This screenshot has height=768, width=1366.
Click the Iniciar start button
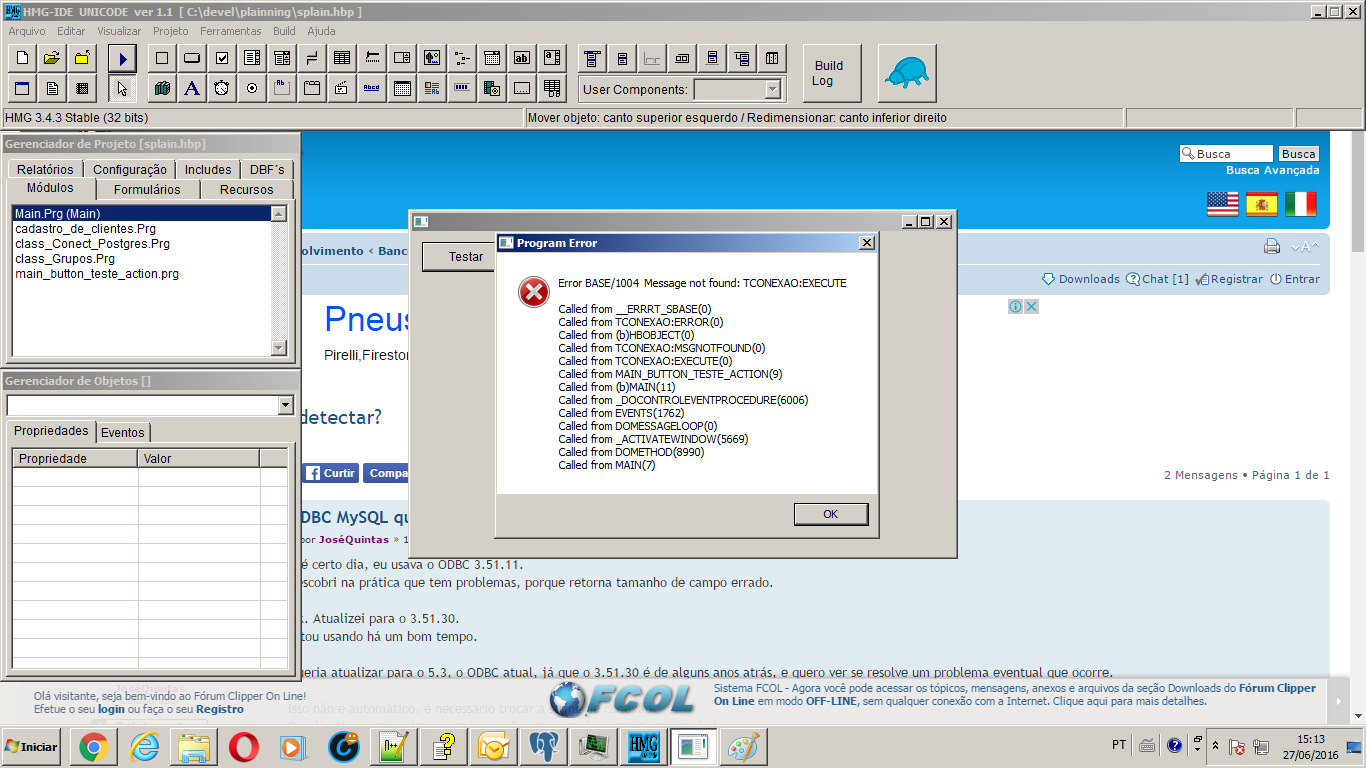pyautogui.click(x=32, y=747)
